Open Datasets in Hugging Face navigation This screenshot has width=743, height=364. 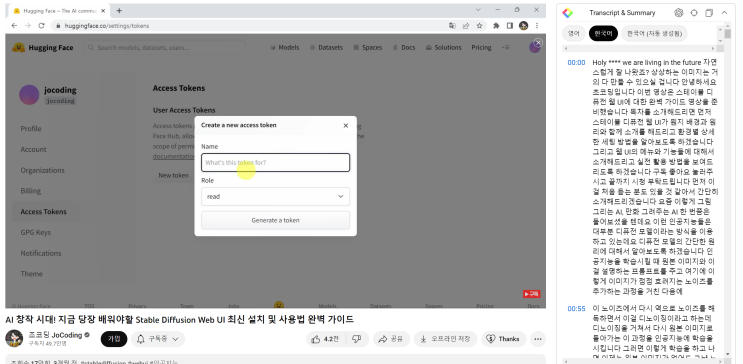pyautogui.click(x=326, y=47)
